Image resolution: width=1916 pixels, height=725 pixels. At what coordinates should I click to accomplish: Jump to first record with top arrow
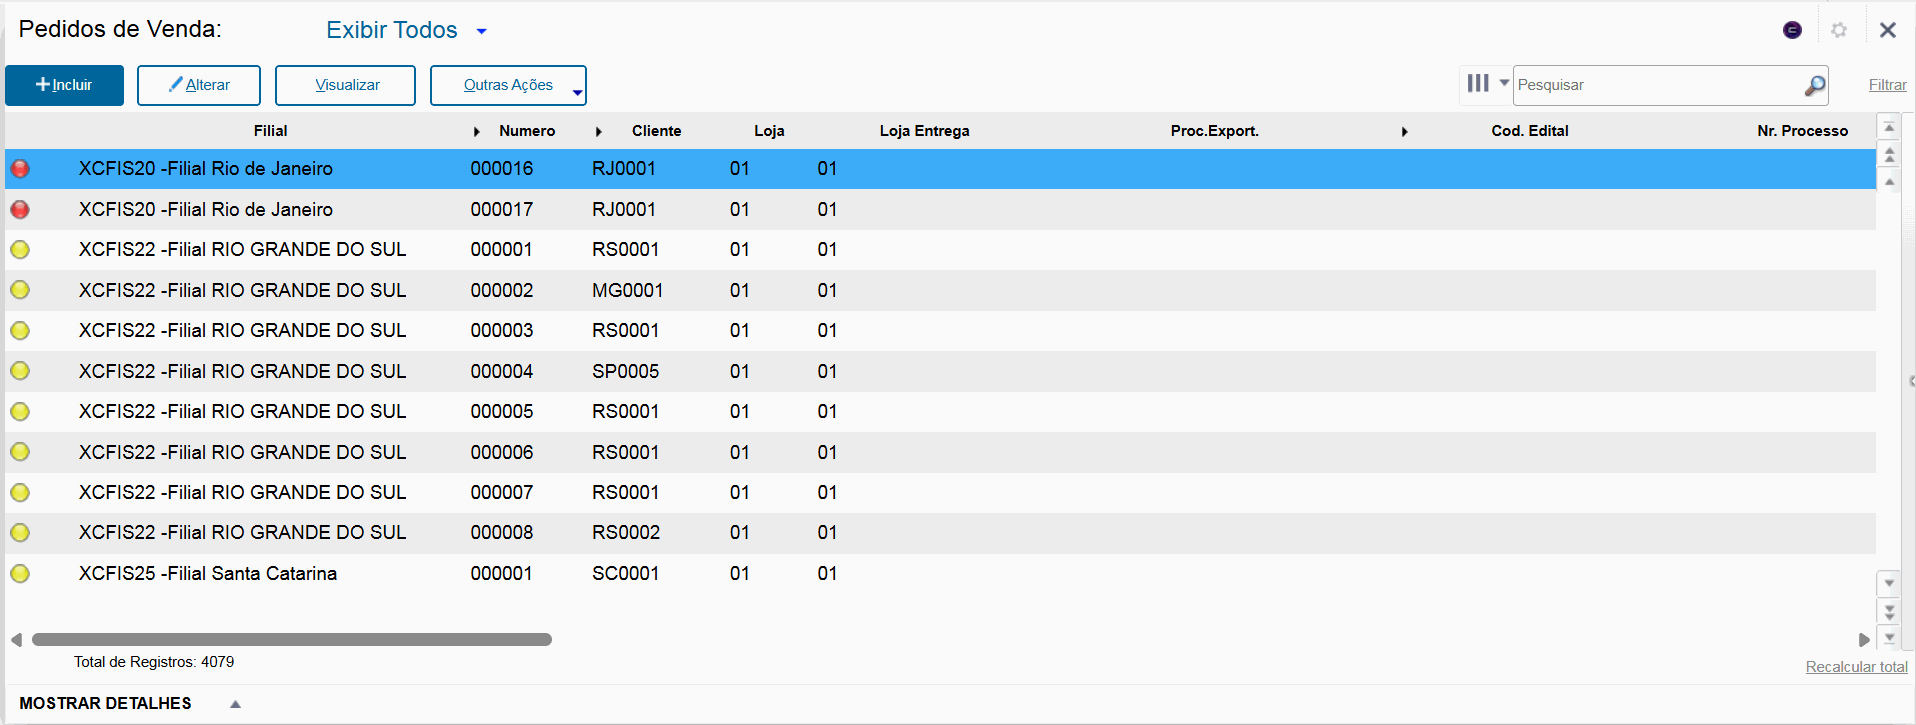pos(1889,128)
